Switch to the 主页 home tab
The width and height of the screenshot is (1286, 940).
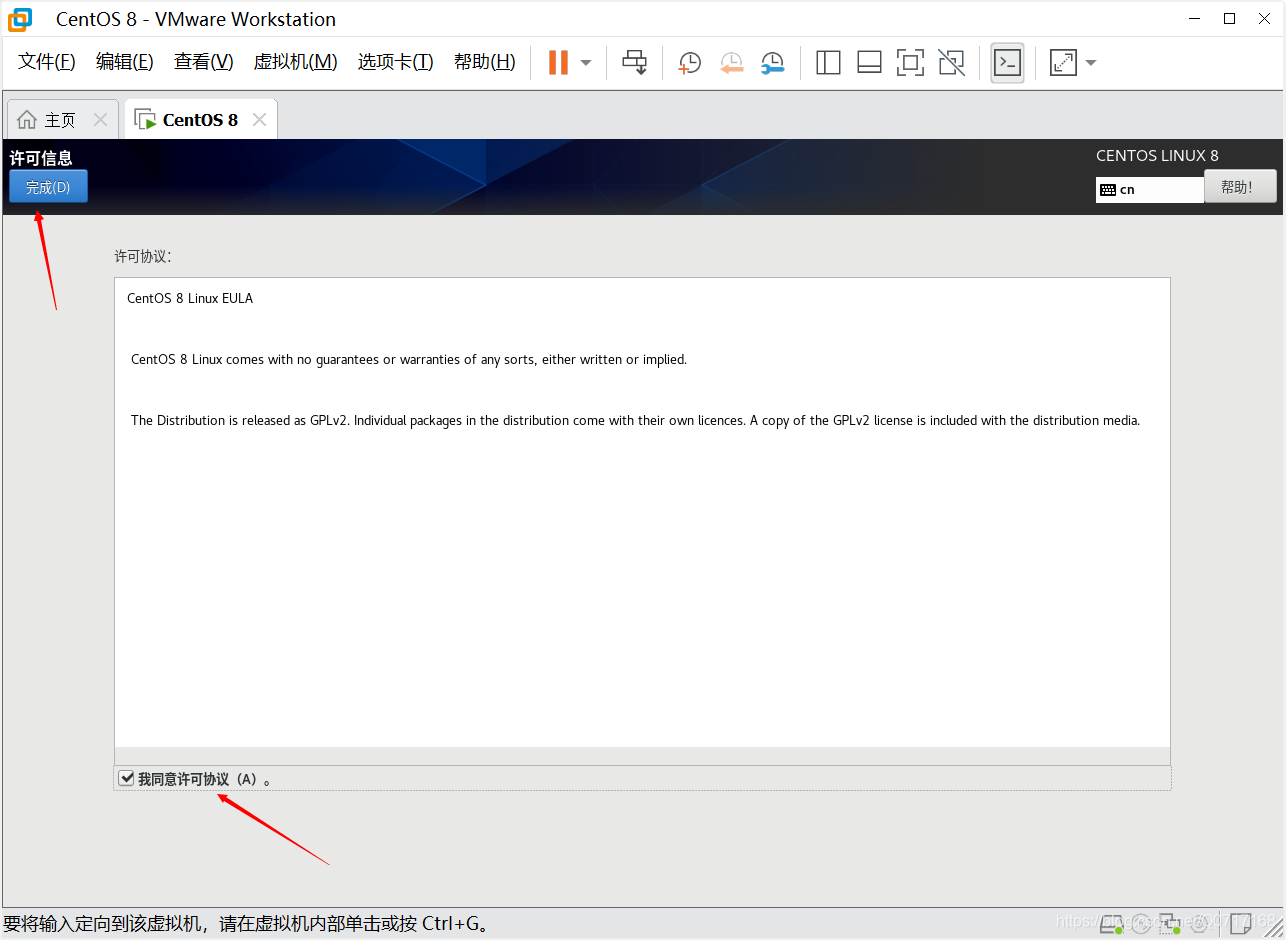pos(60,120)
